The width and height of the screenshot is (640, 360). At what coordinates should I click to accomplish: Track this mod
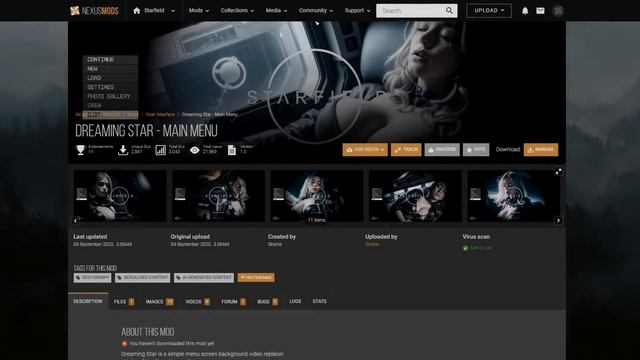coord(406,150)
